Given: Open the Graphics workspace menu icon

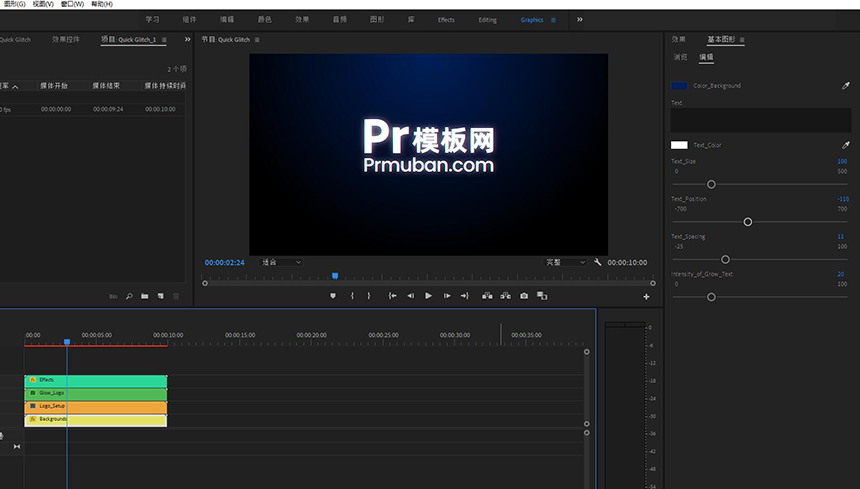Looking at the screenshot, I should 553,20.
